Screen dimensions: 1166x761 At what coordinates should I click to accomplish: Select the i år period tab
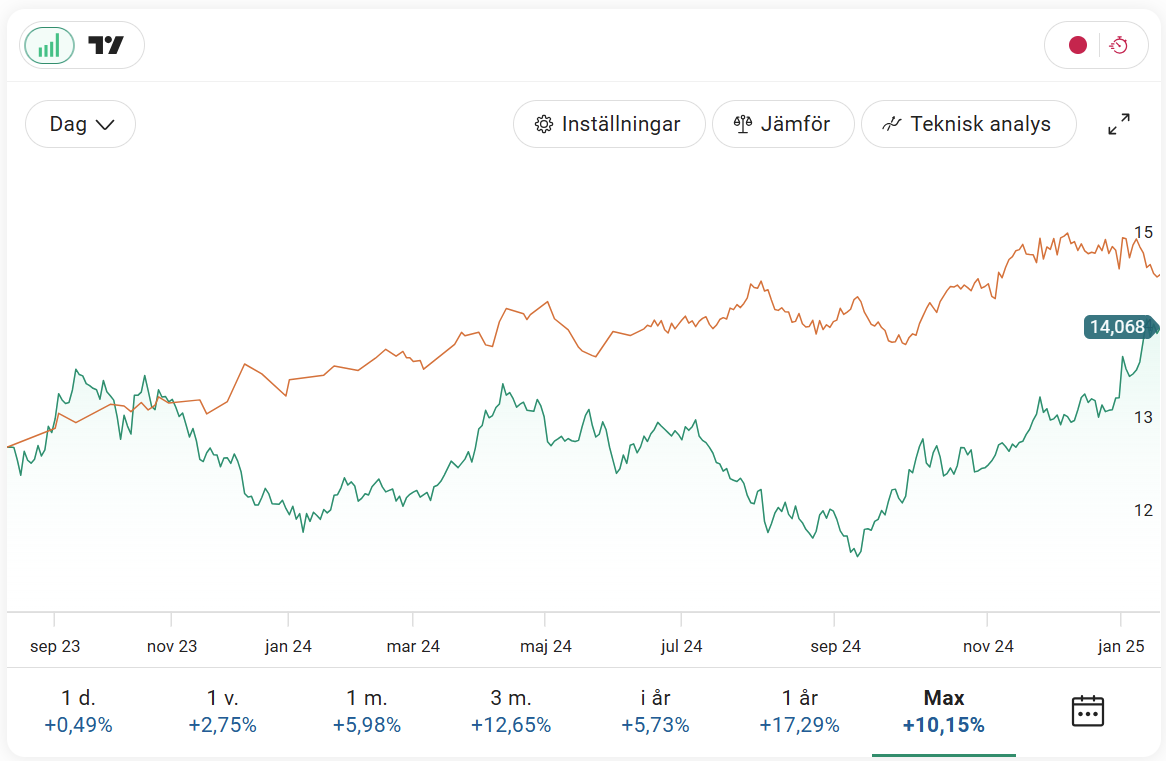(x=655, y=711)
